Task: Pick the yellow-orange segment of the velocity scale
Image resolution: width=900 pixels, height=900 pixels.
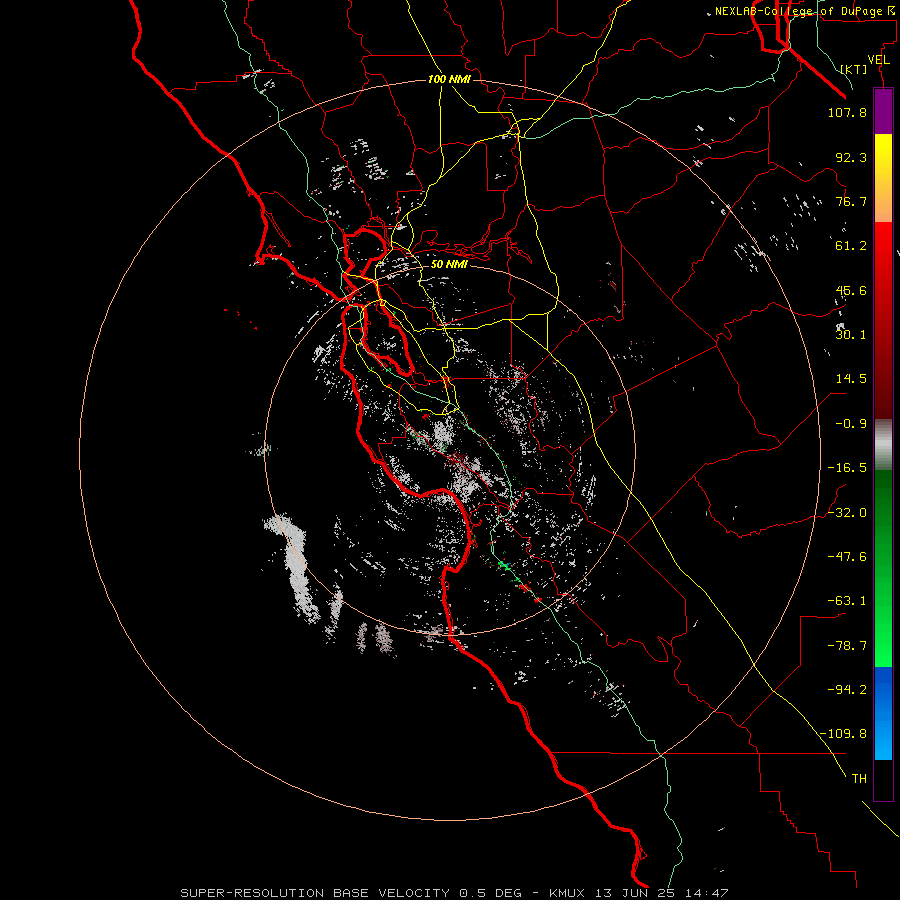Action: pos(883,178)
